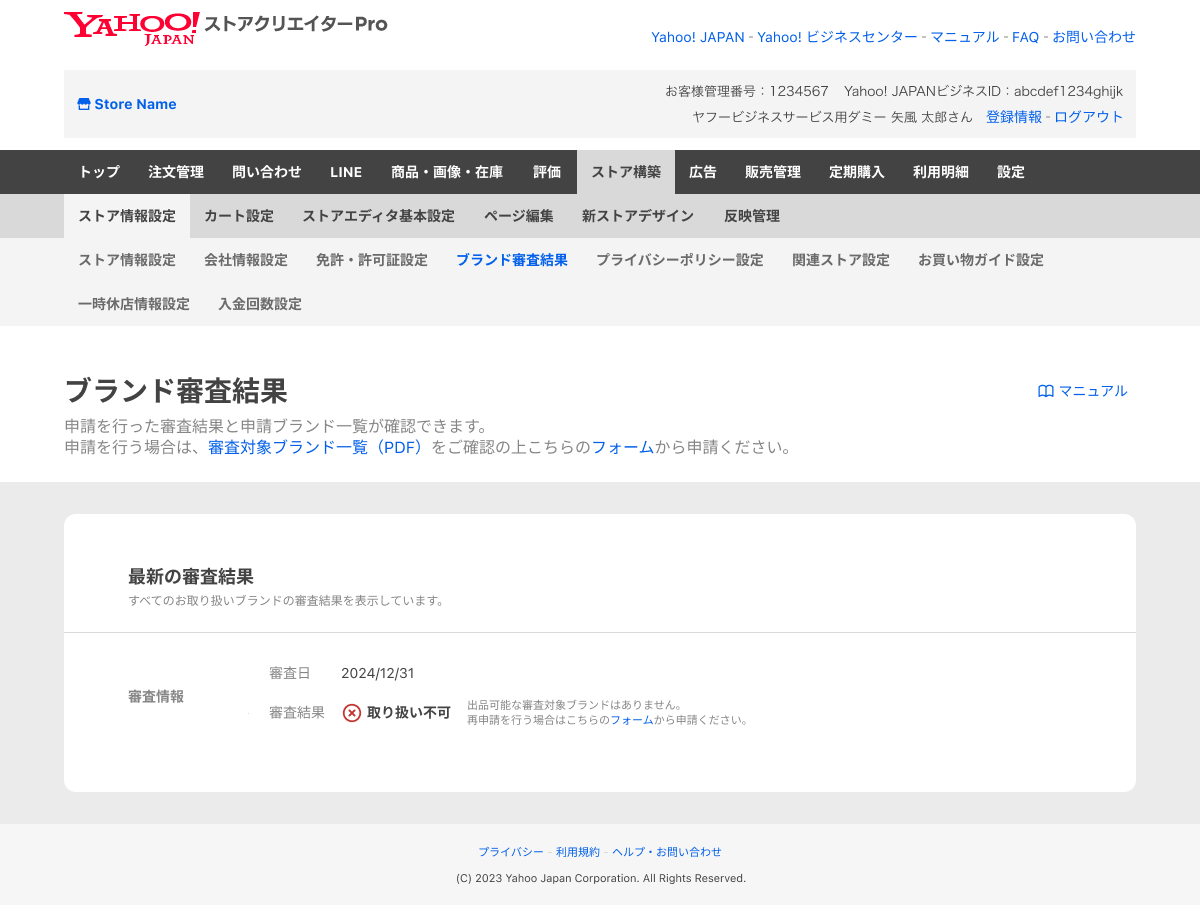Viewport: 1200px width, 905px height.
Task: Open 商品・画像・在庫 menu
Action: pyautogui.click(x=447, y=172)
